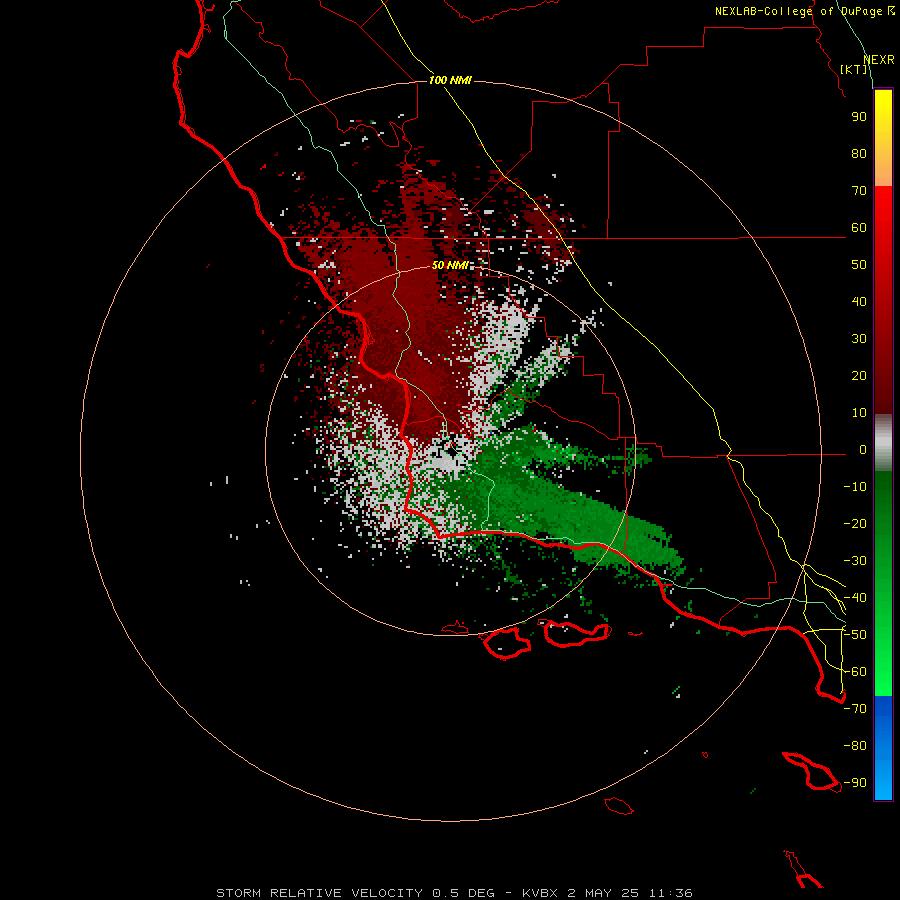Click the positive 10 knot scale label
900x900 pixels.
tap(859, 413)
